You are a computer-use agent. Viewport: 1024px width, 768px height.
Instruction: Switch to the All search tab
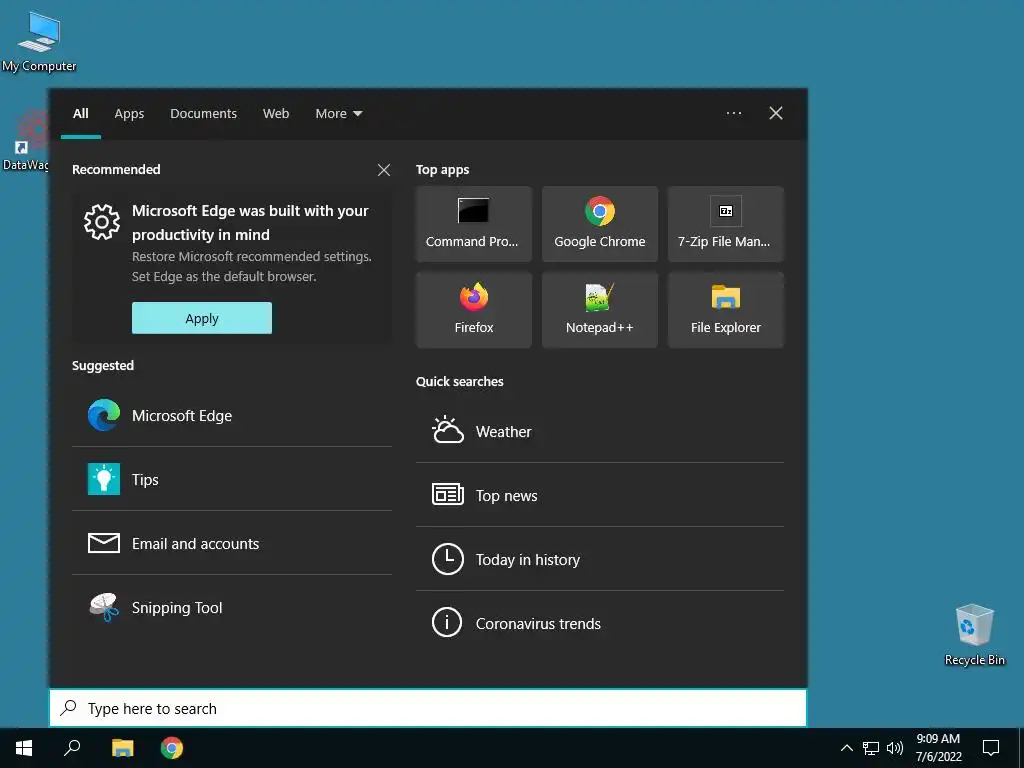click(x=81, y=114)
